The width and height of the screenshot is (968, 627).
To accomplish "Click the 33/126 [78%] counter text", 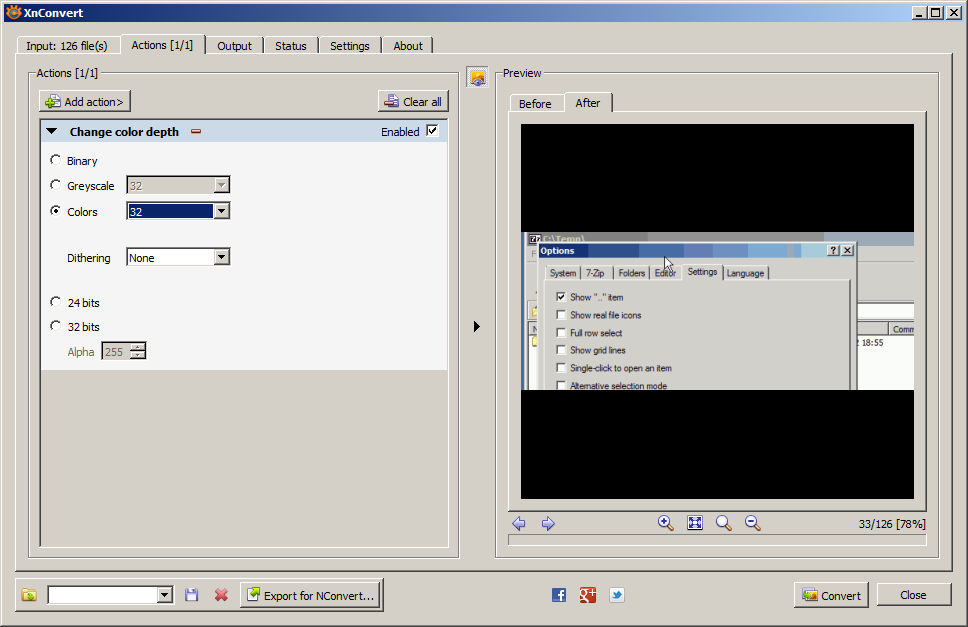I will [x=891, y=524].
